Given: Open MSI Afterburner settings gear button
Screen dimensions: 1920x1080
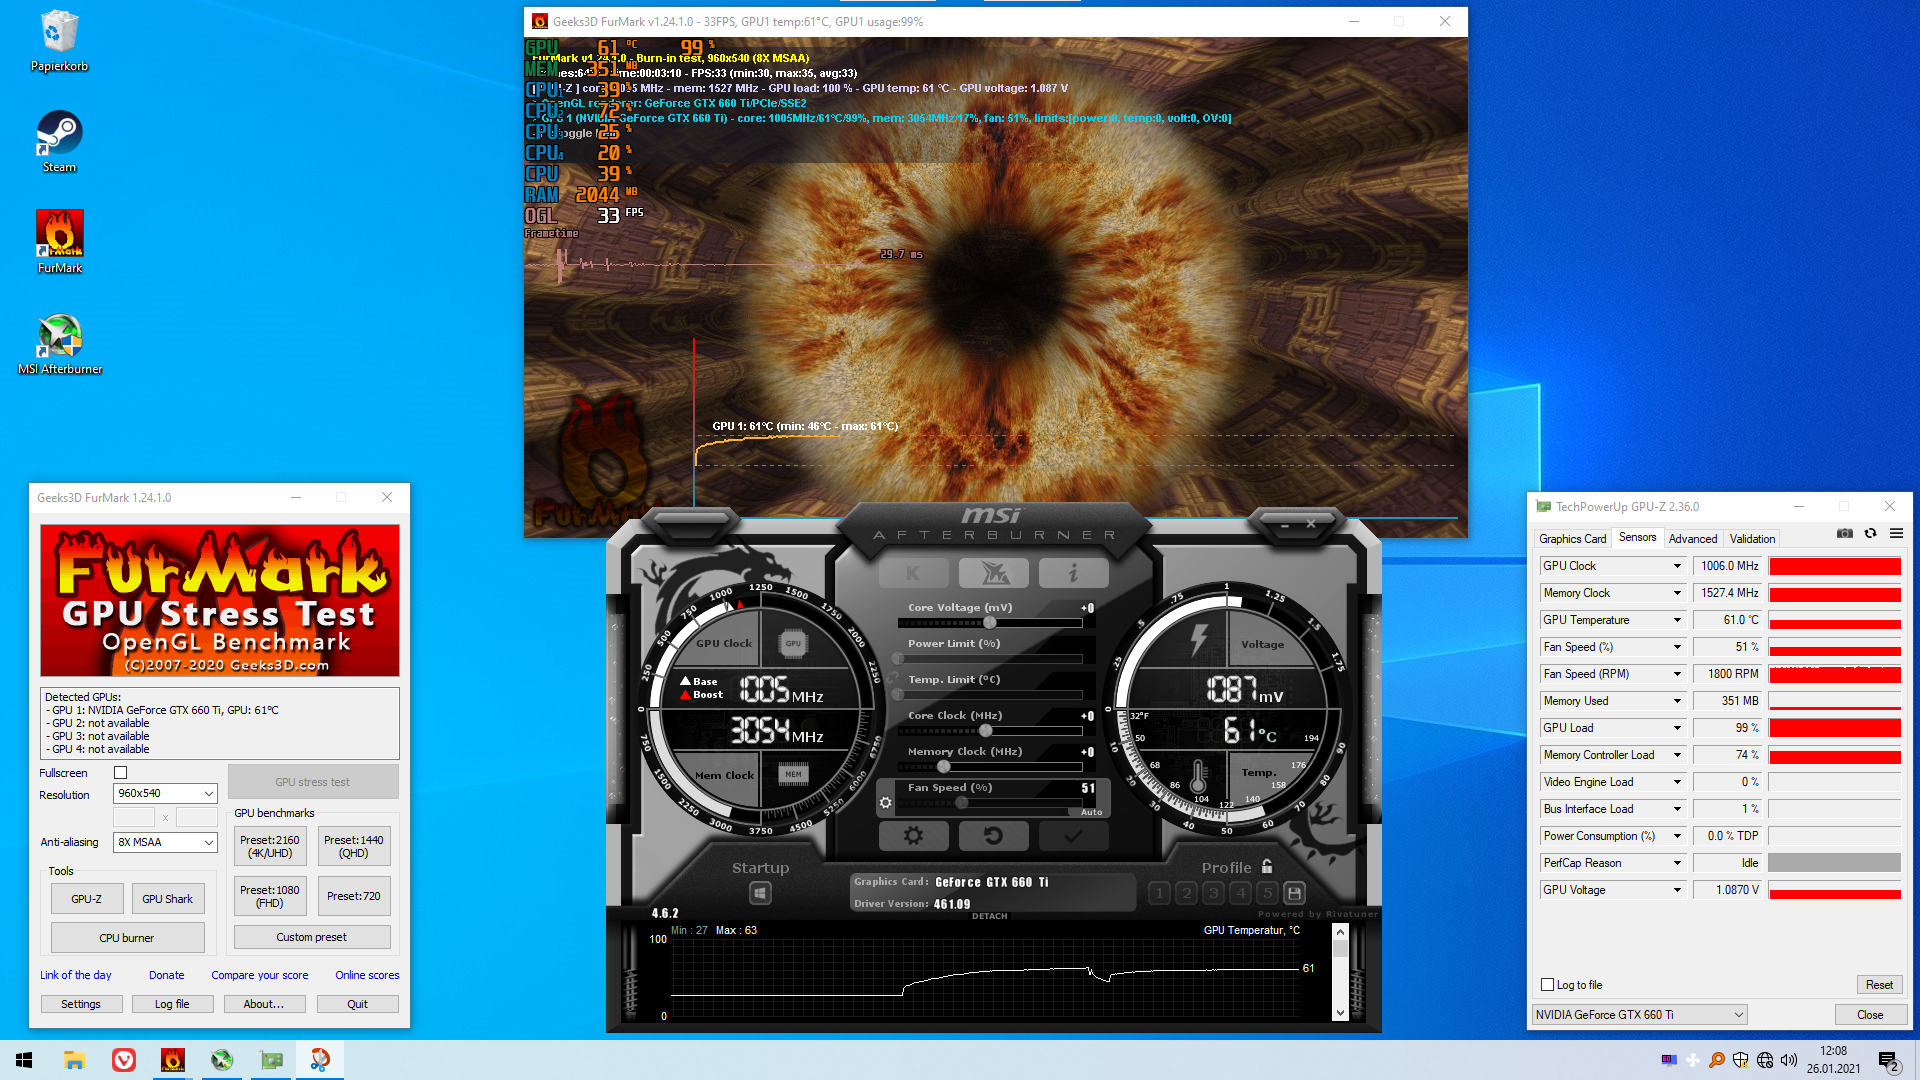Looking at the screenshot, I should coord(913,836).
